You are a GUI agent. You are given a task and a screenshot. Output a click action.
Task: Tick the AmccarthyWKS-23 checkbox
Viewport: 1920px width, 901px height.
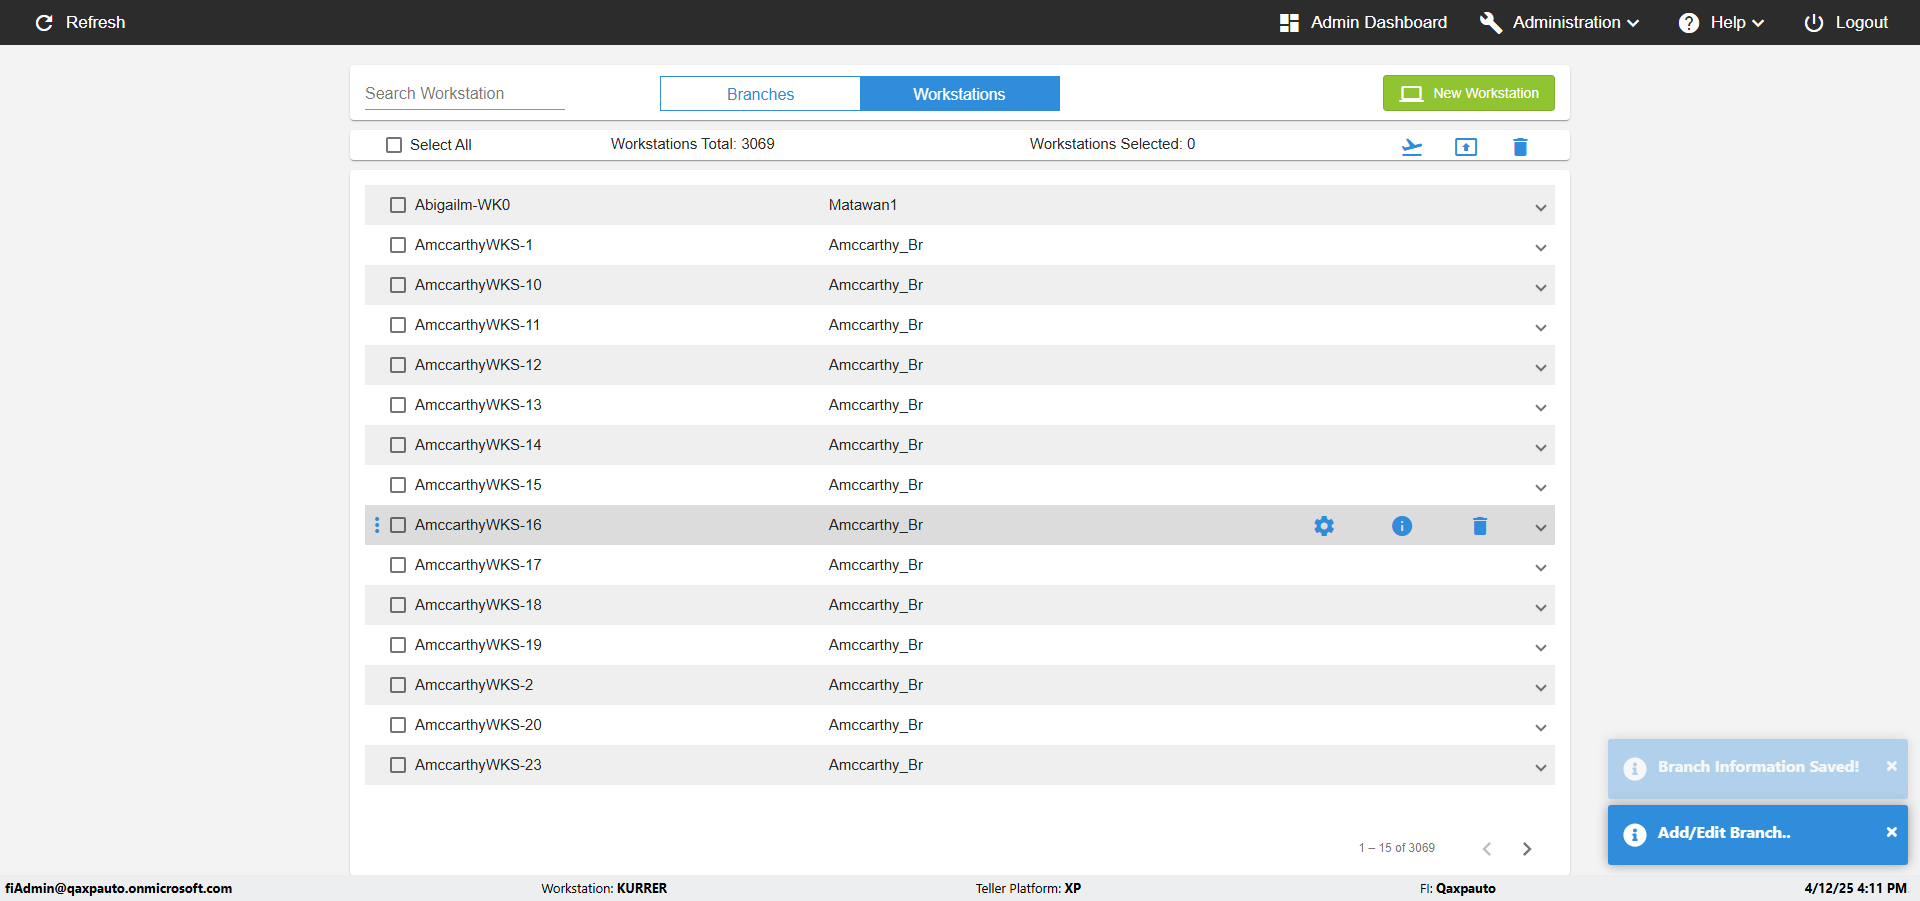coord(398,765)
